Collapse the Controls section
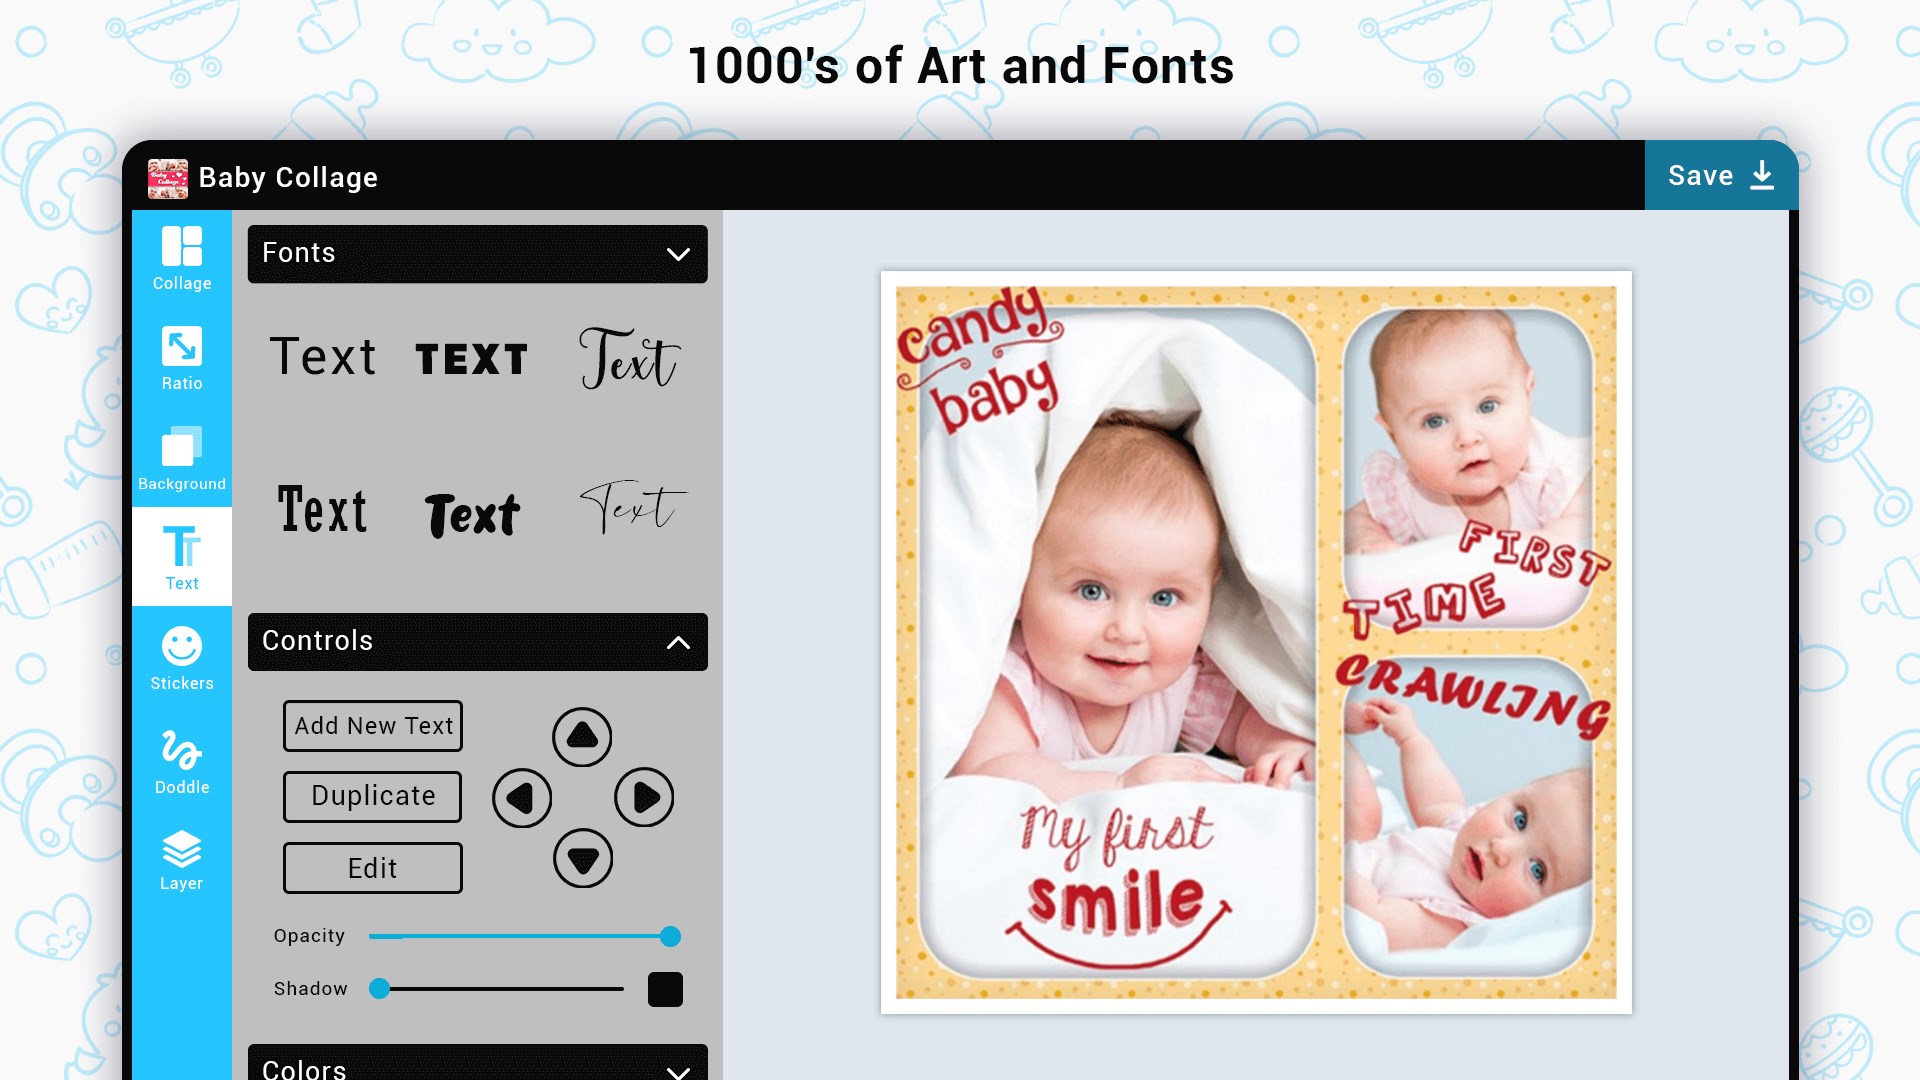The width and height of the screenshot is (1920, 1080). coord(678,642)
